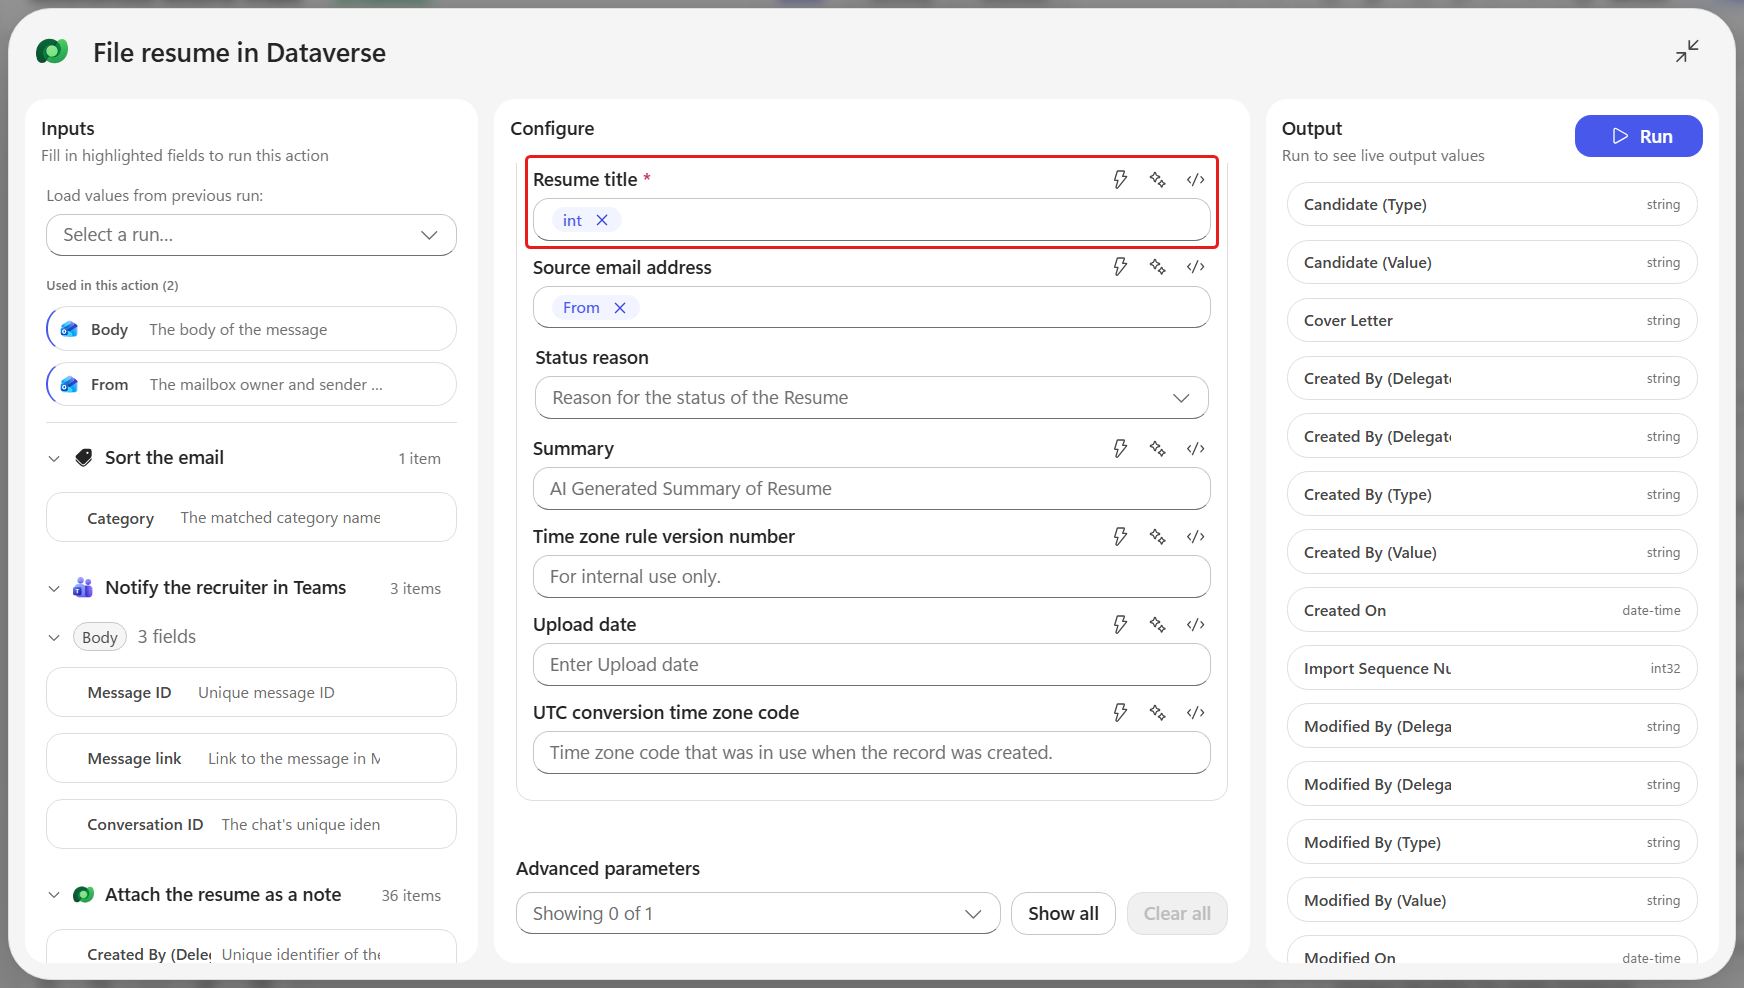Click the Modified By (Type) output row
The width and height of the screenshot is (1744, 988).
coord(1492,842)
